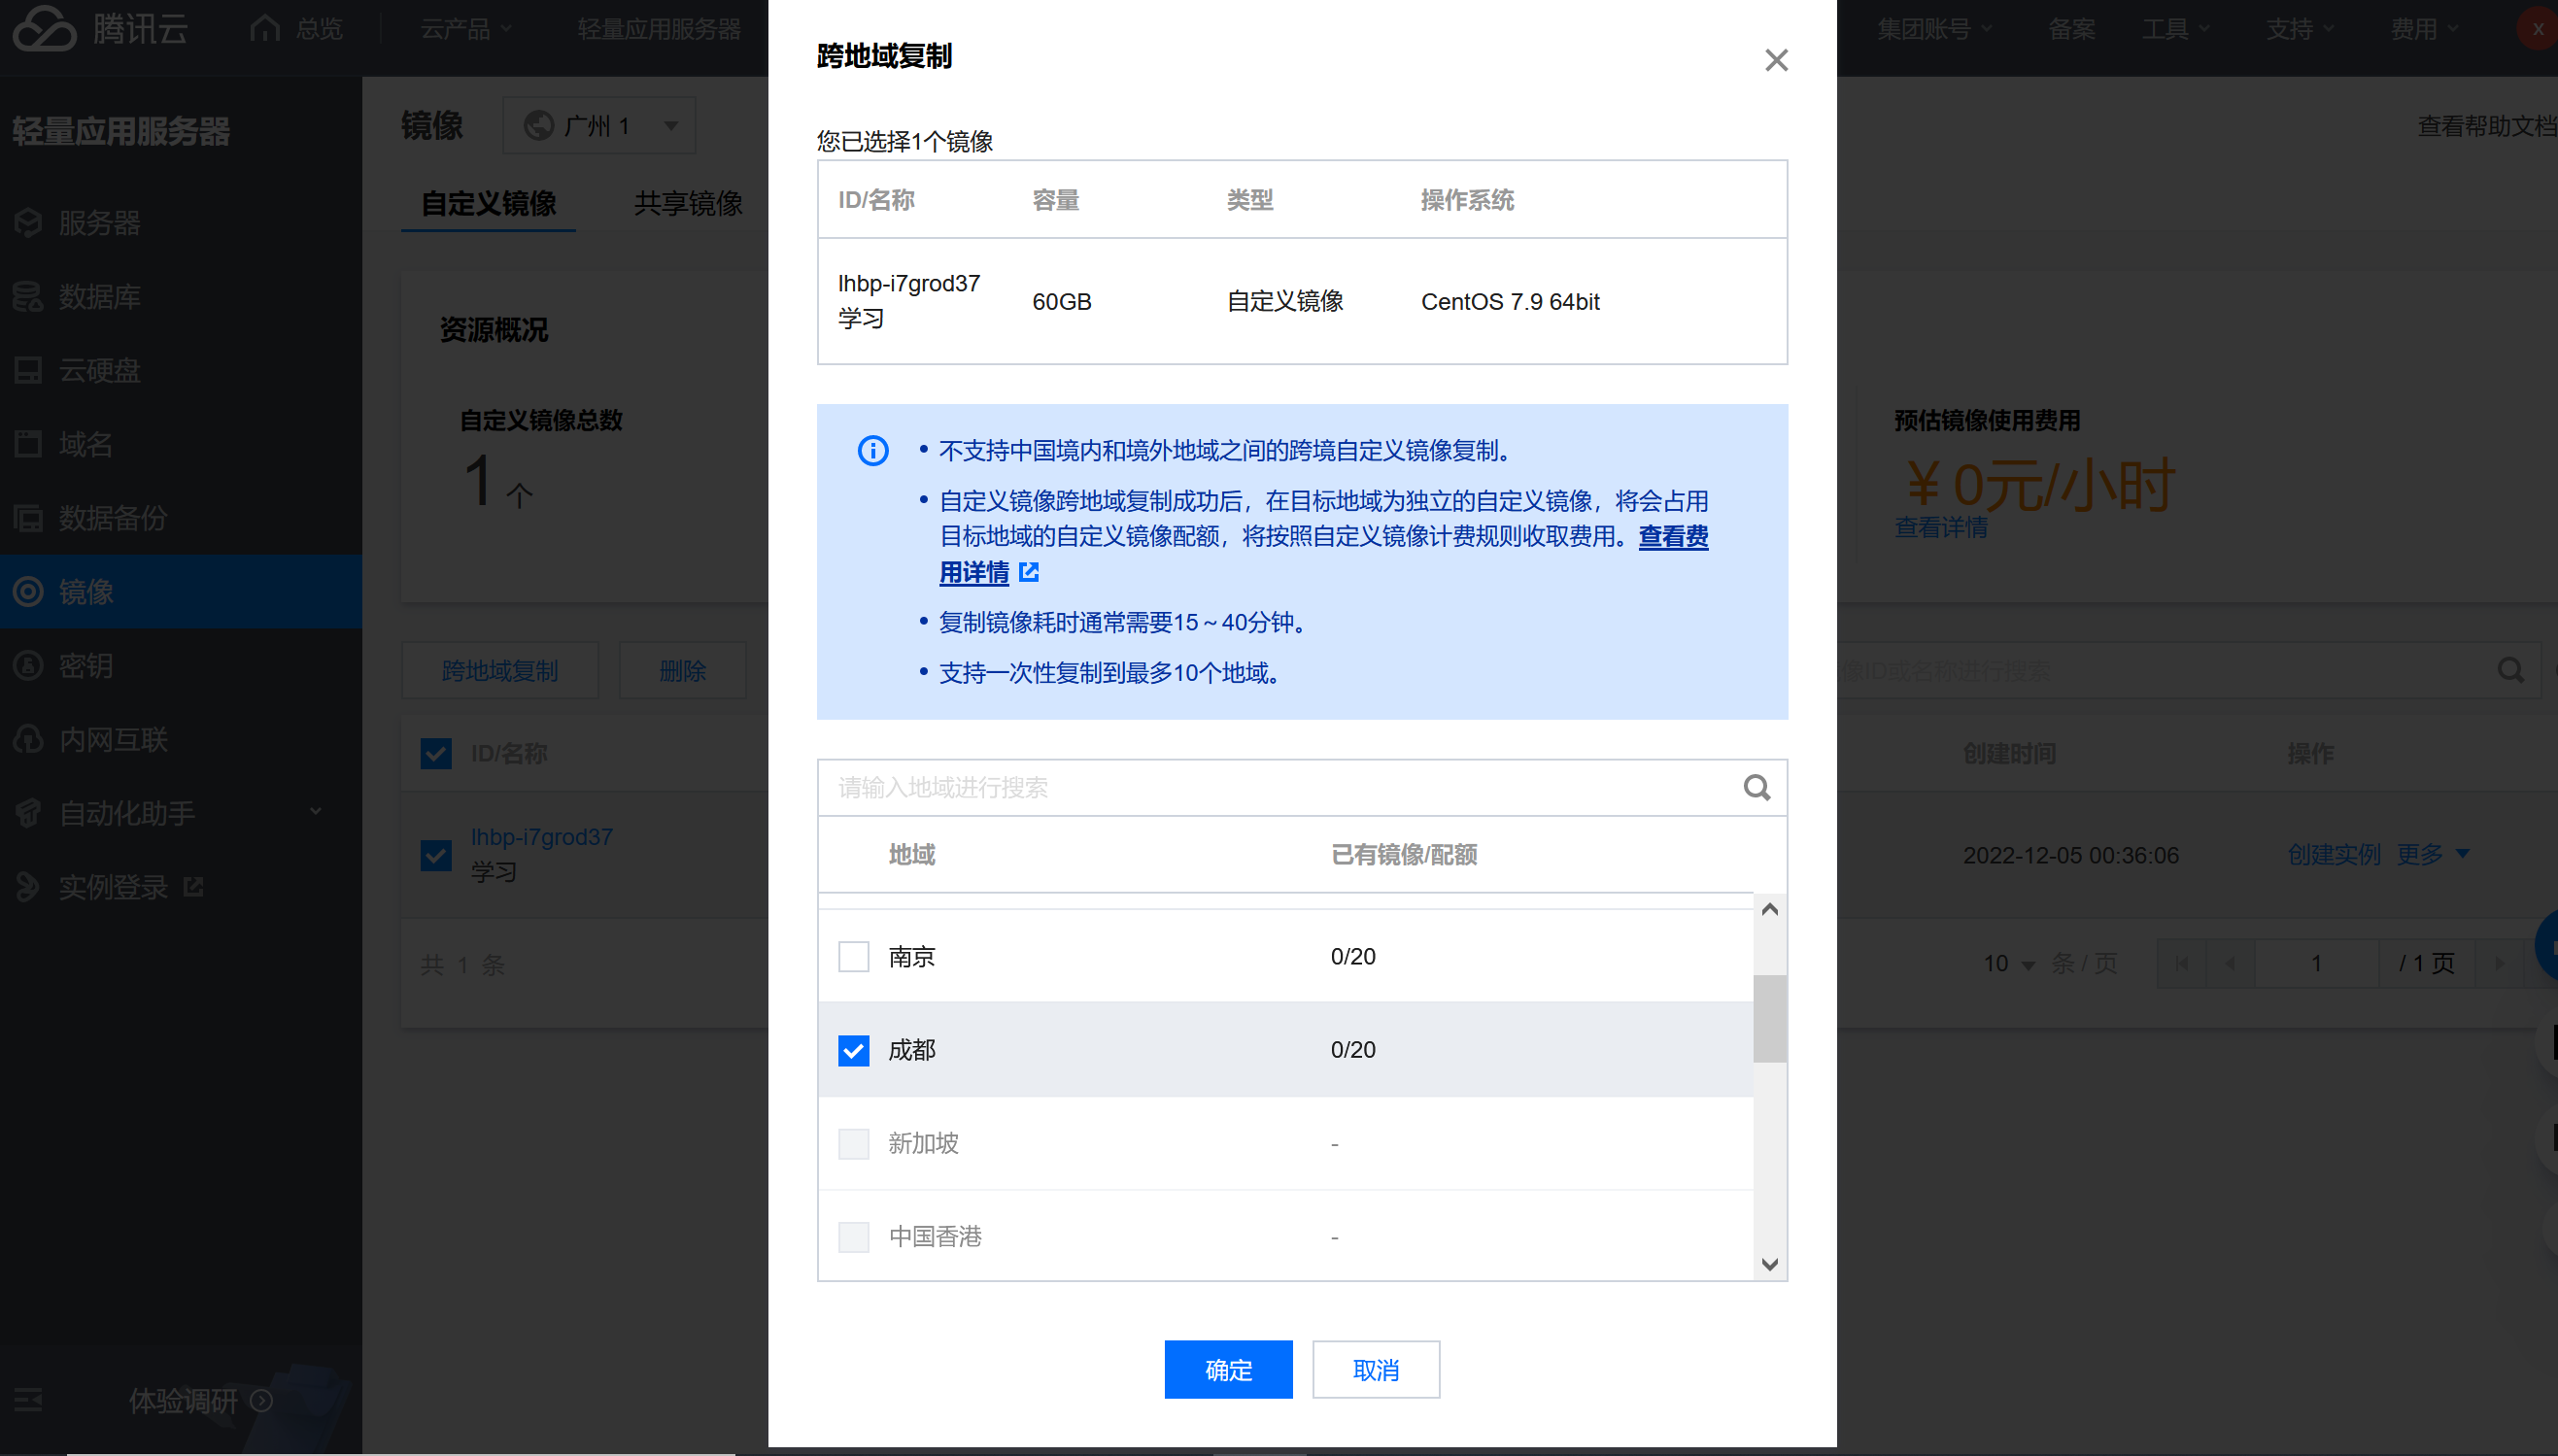
Task: Click the 云硬盘 sidebar icon
Action: (28, 370)
